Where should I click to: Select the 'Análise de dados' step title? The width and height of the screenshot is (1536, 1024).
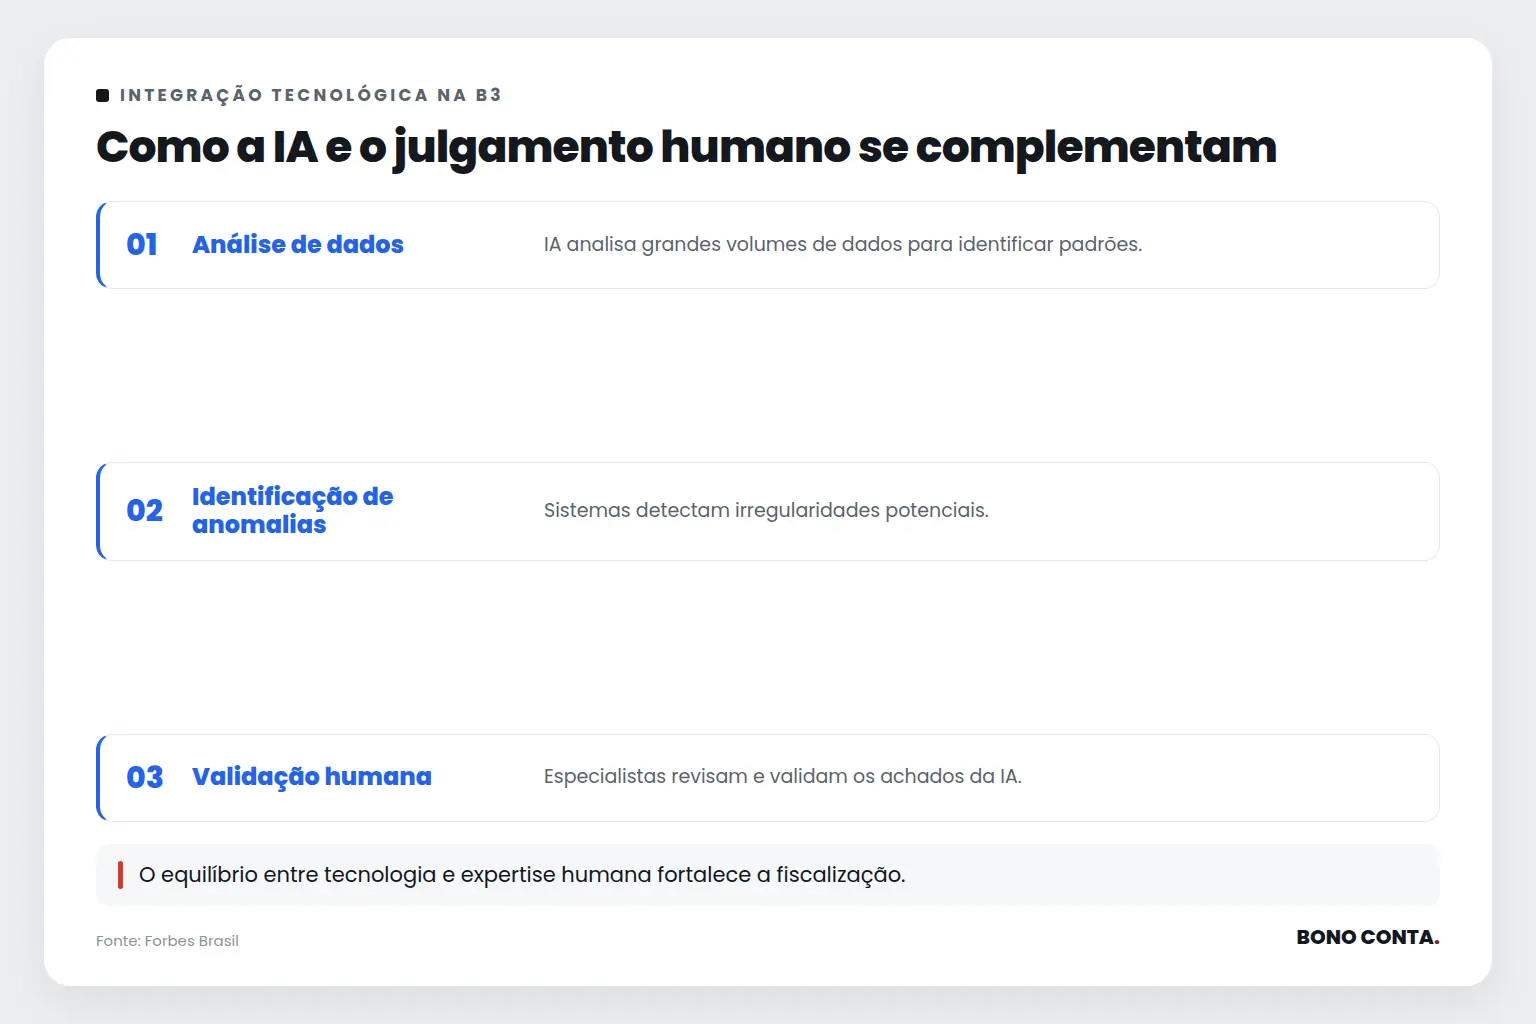(x=298, y=245)
